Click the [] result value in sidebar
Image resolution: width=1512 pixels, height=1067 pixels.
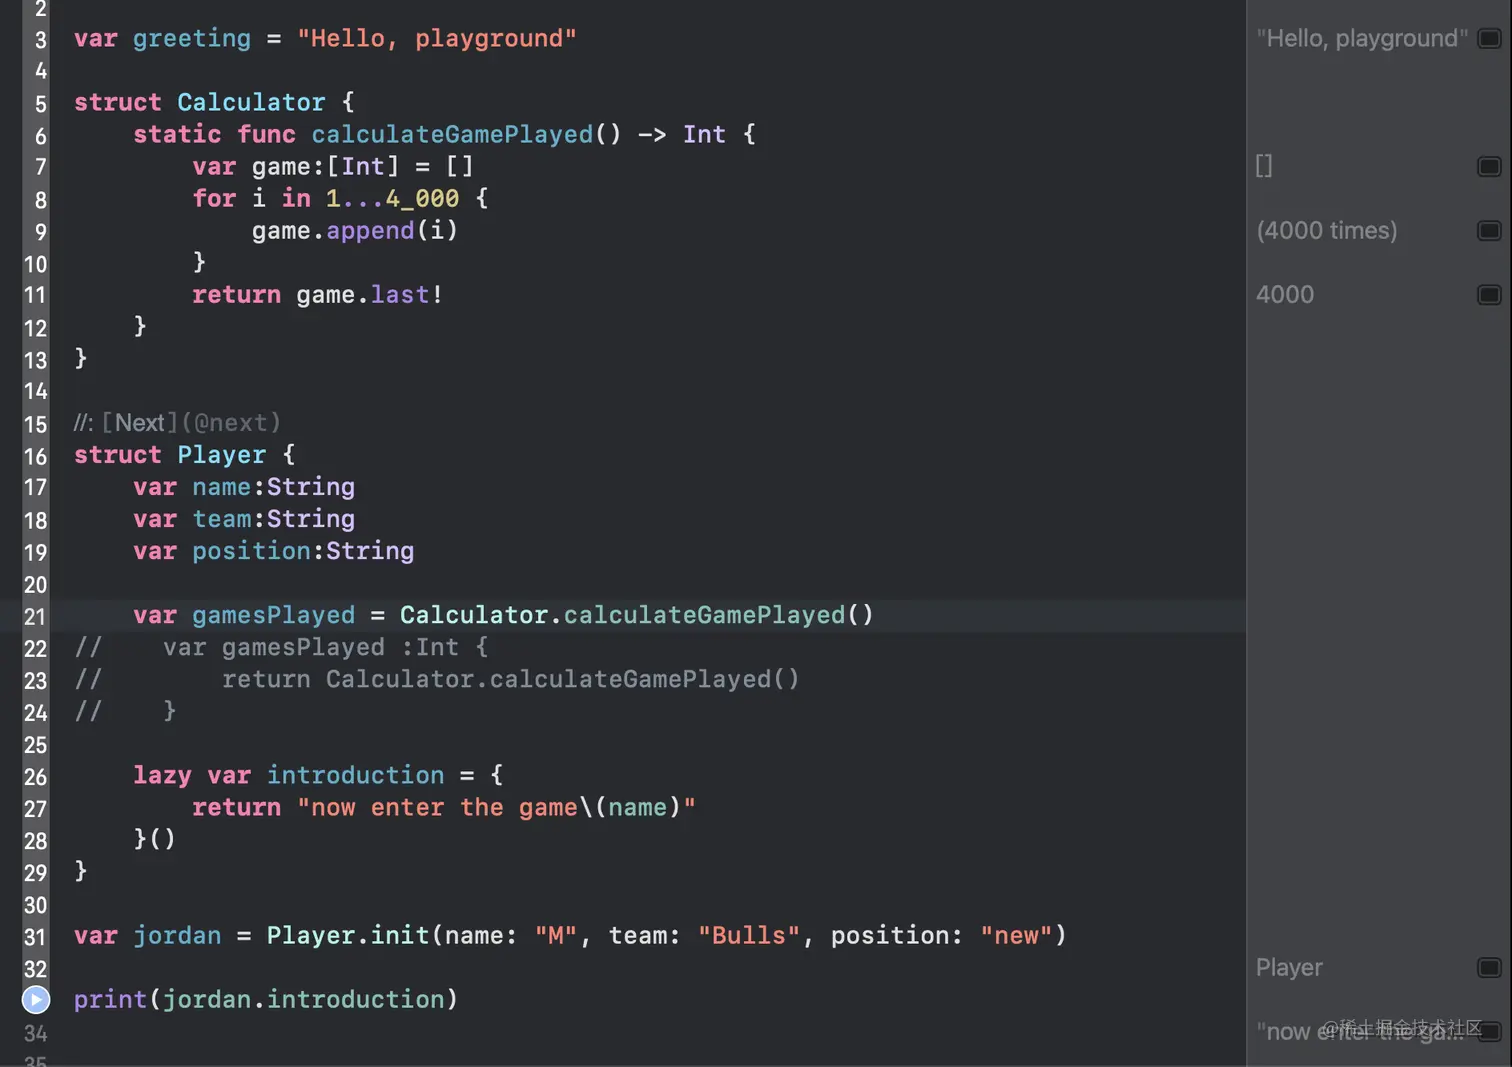1264,166
